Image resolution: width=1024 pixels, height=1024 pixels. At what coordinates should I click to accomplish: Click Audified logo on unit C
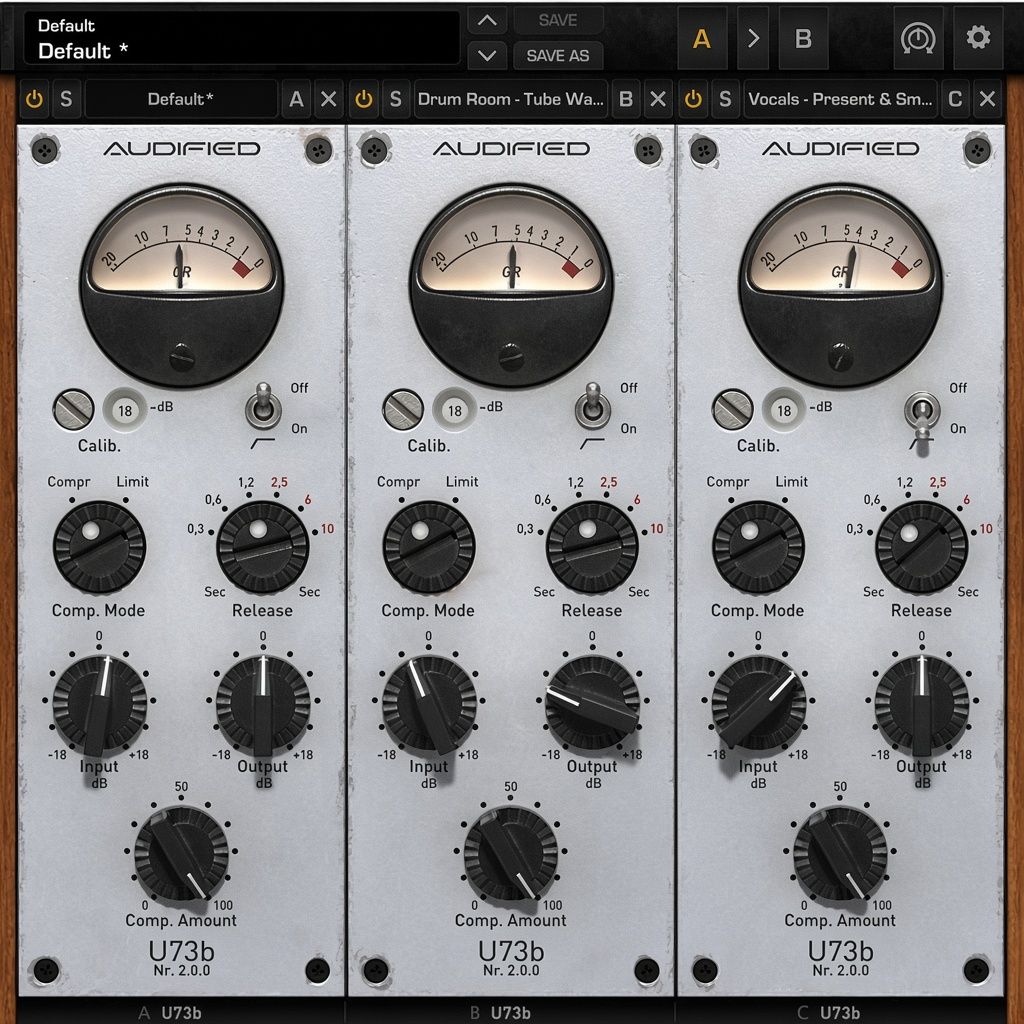click(x=840, y=149)
